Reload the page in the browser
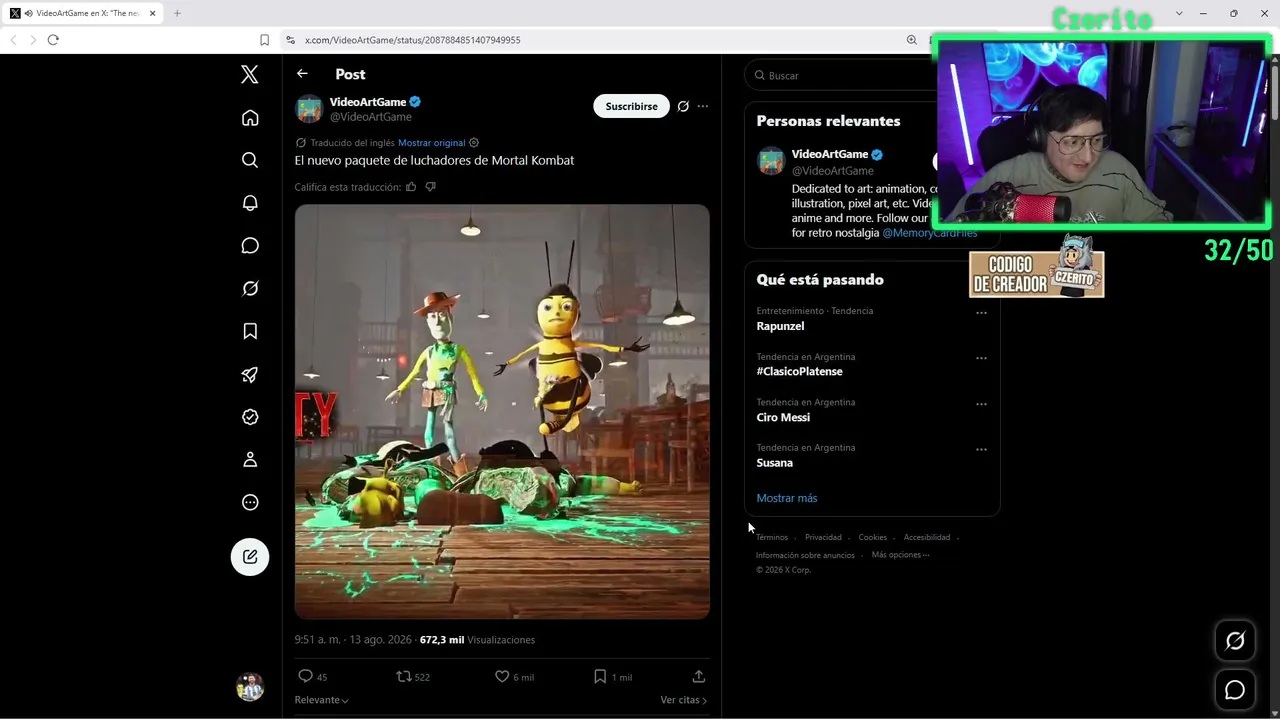This screenshot has height=720, width=1280. pos(53,40)
